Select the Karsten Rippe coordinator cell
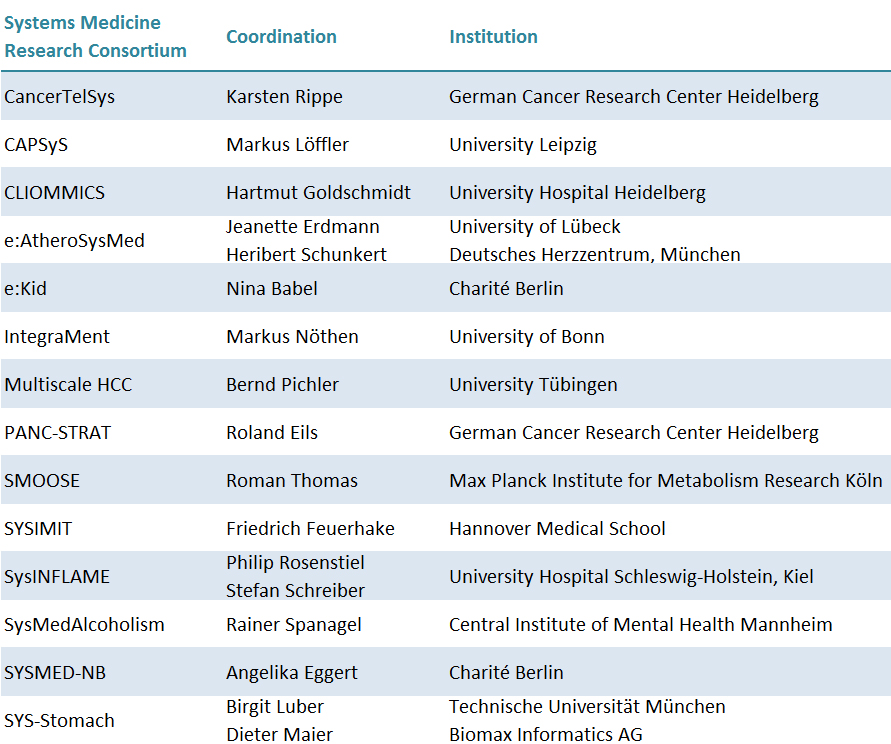This screenshot has height=744, width=891. point(284,97)
